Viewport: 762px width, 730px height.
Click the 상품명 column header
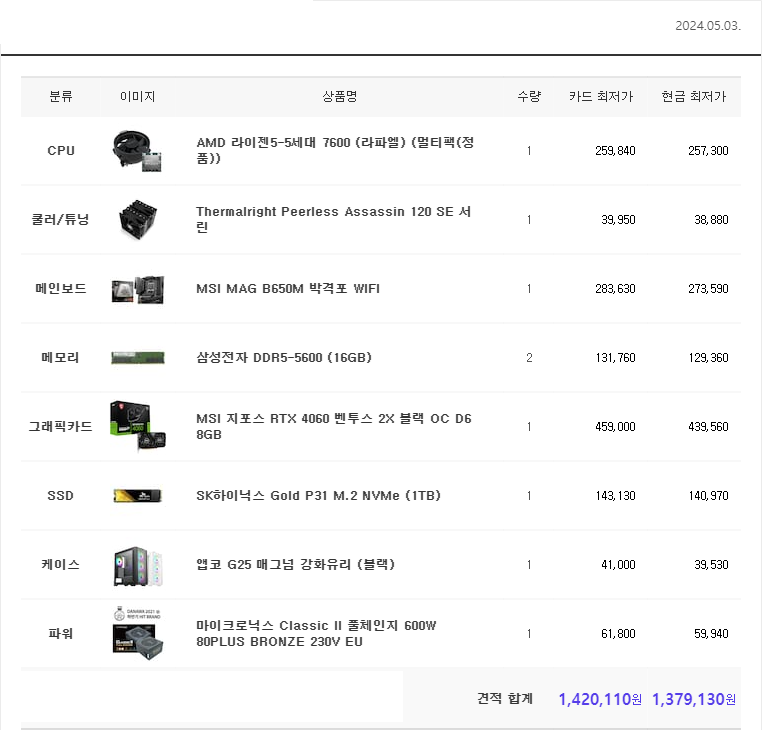[x=340, y=97]
